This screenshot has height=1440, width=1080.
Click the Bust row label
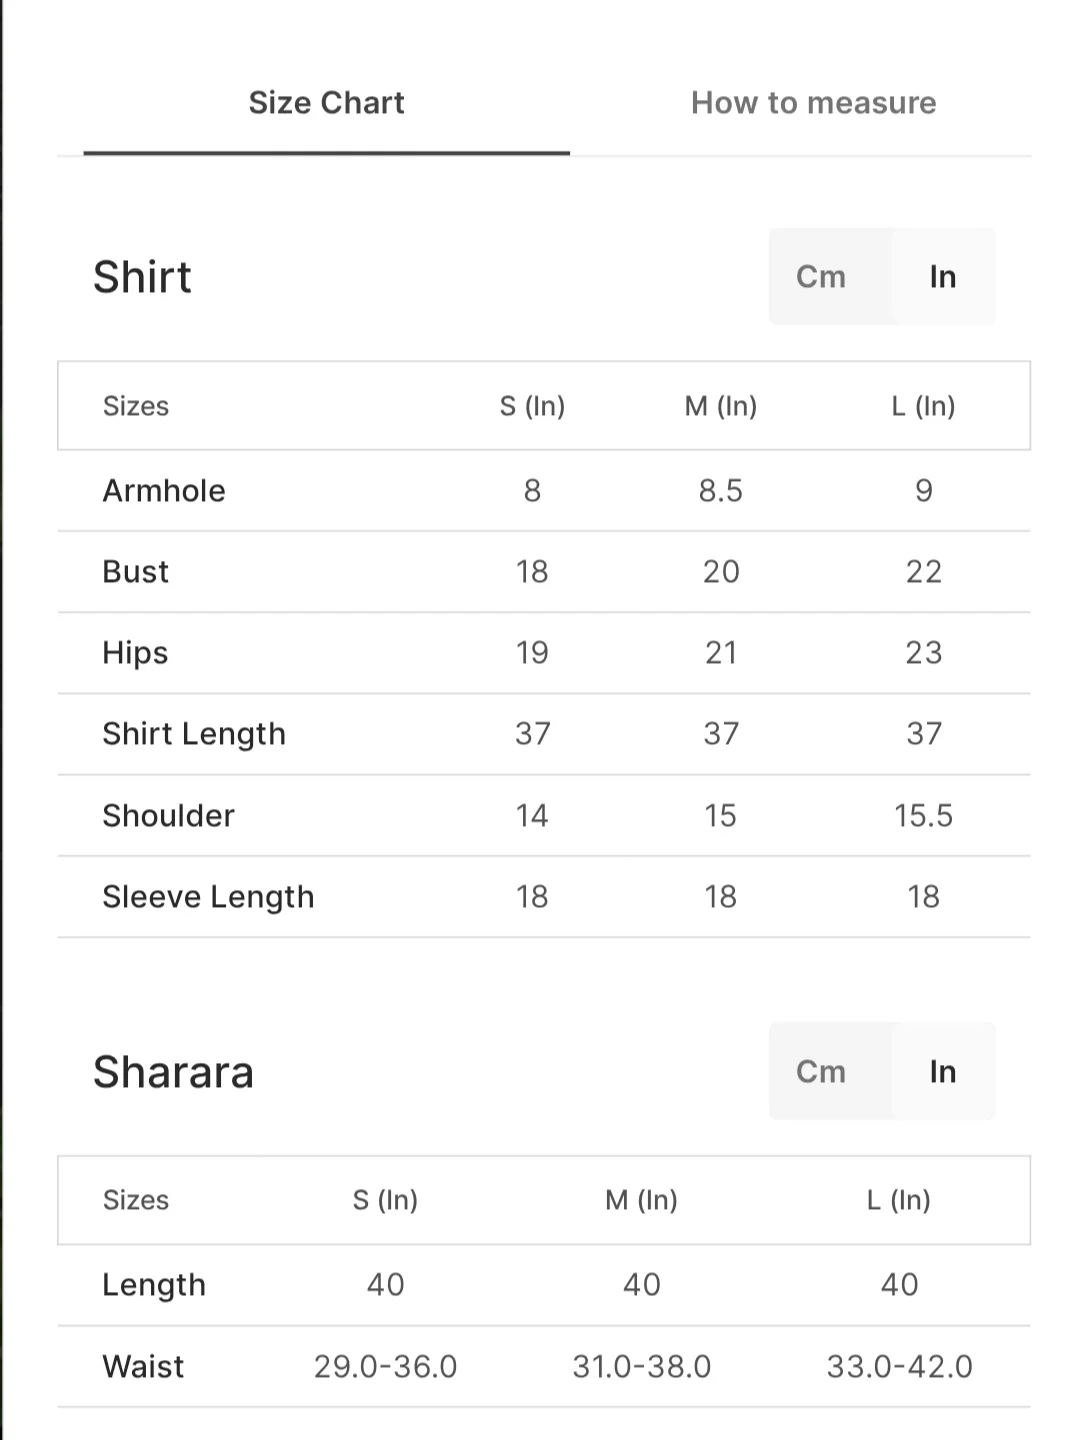click(x=136, y=572)
